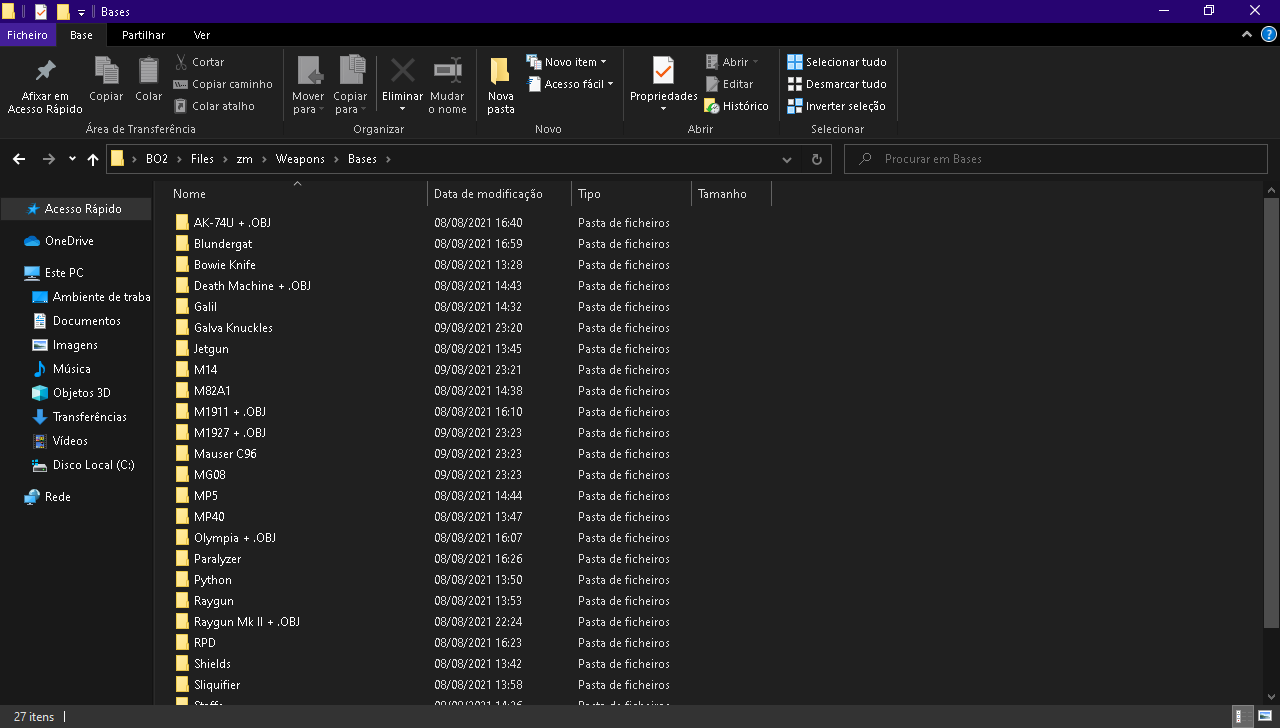
Task: Switch to the Partilhar ribbon tab
Action: point(143,35)
